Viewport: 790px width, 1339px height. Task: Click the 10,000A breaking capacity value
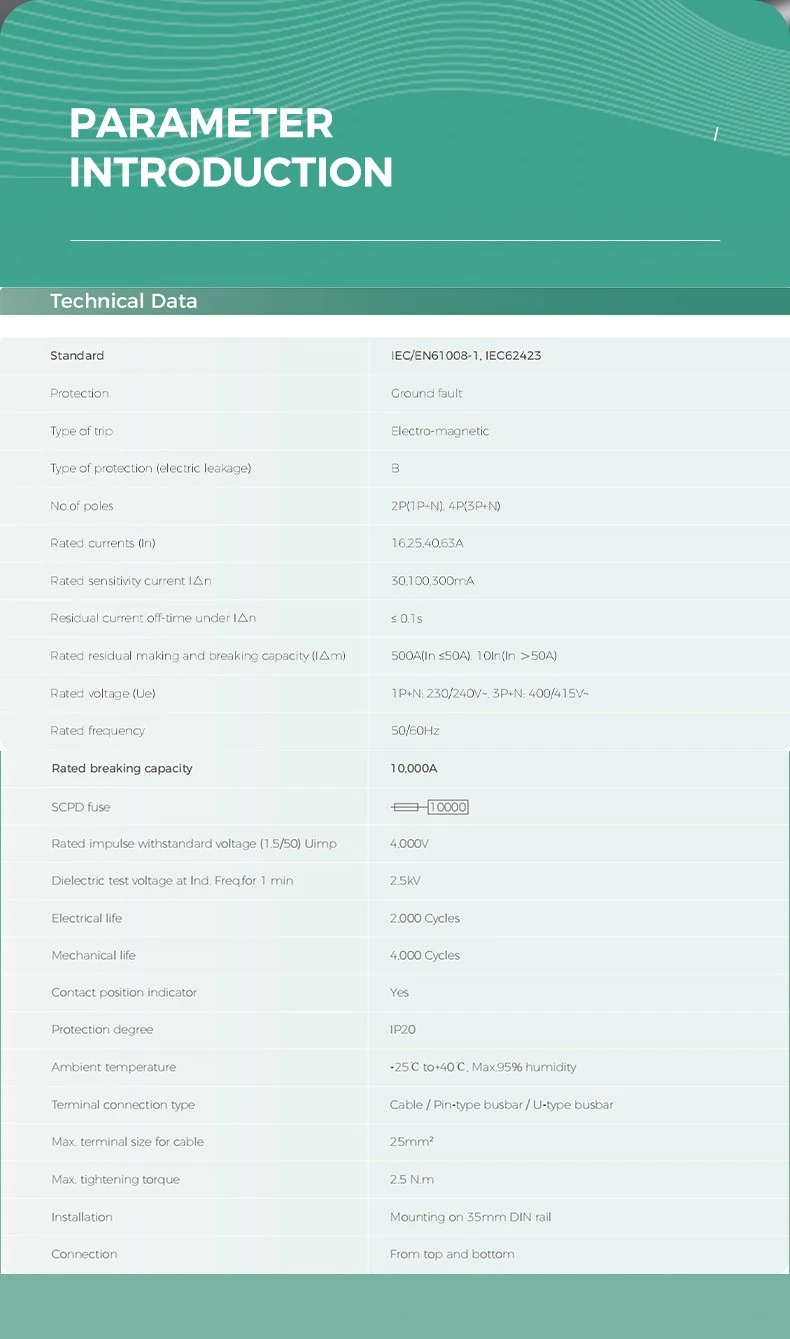click(414, 769)
